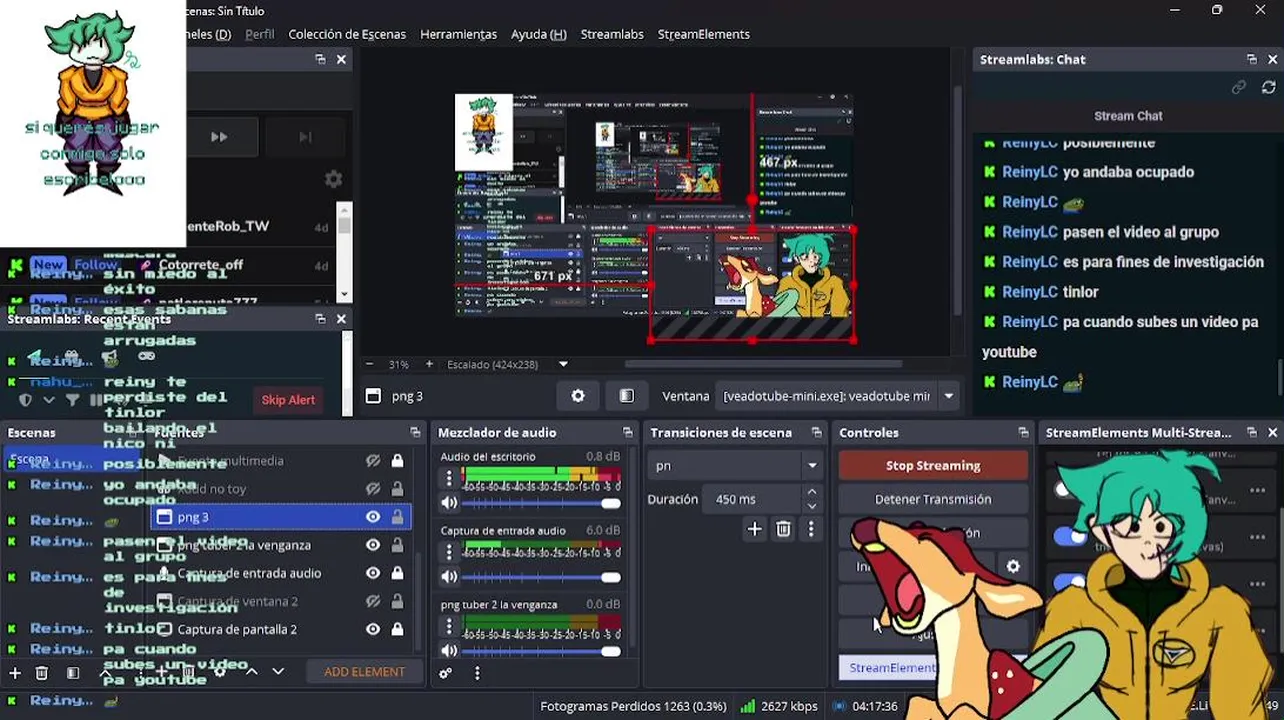Screen dimensions: 1284x720
Task: Click skip-next button in media dock
Action: coord(305,137)
